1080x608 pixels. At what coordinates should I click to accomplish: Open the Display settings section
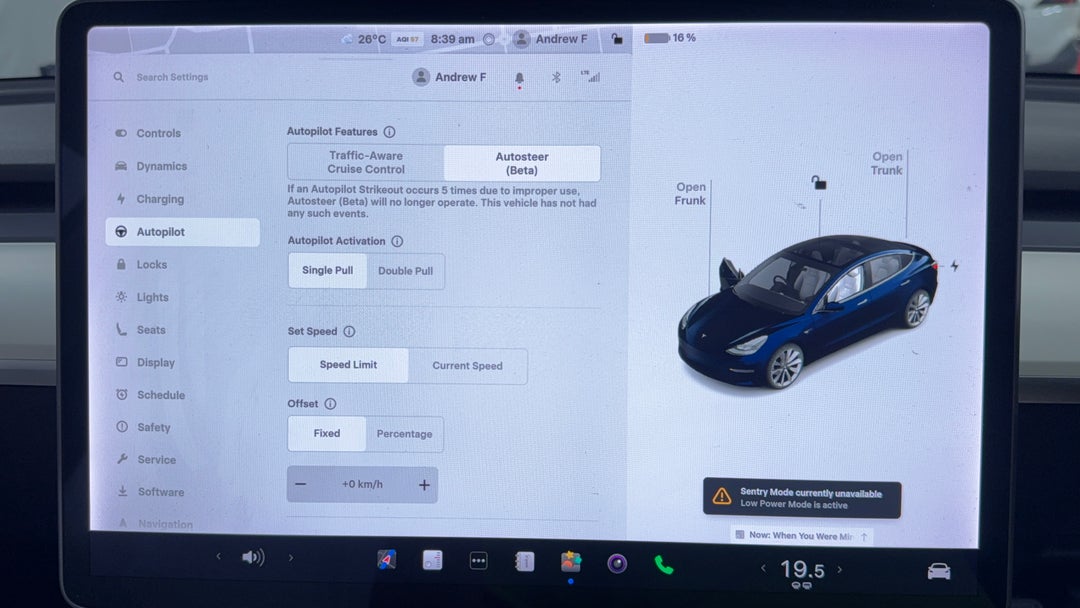153,362
